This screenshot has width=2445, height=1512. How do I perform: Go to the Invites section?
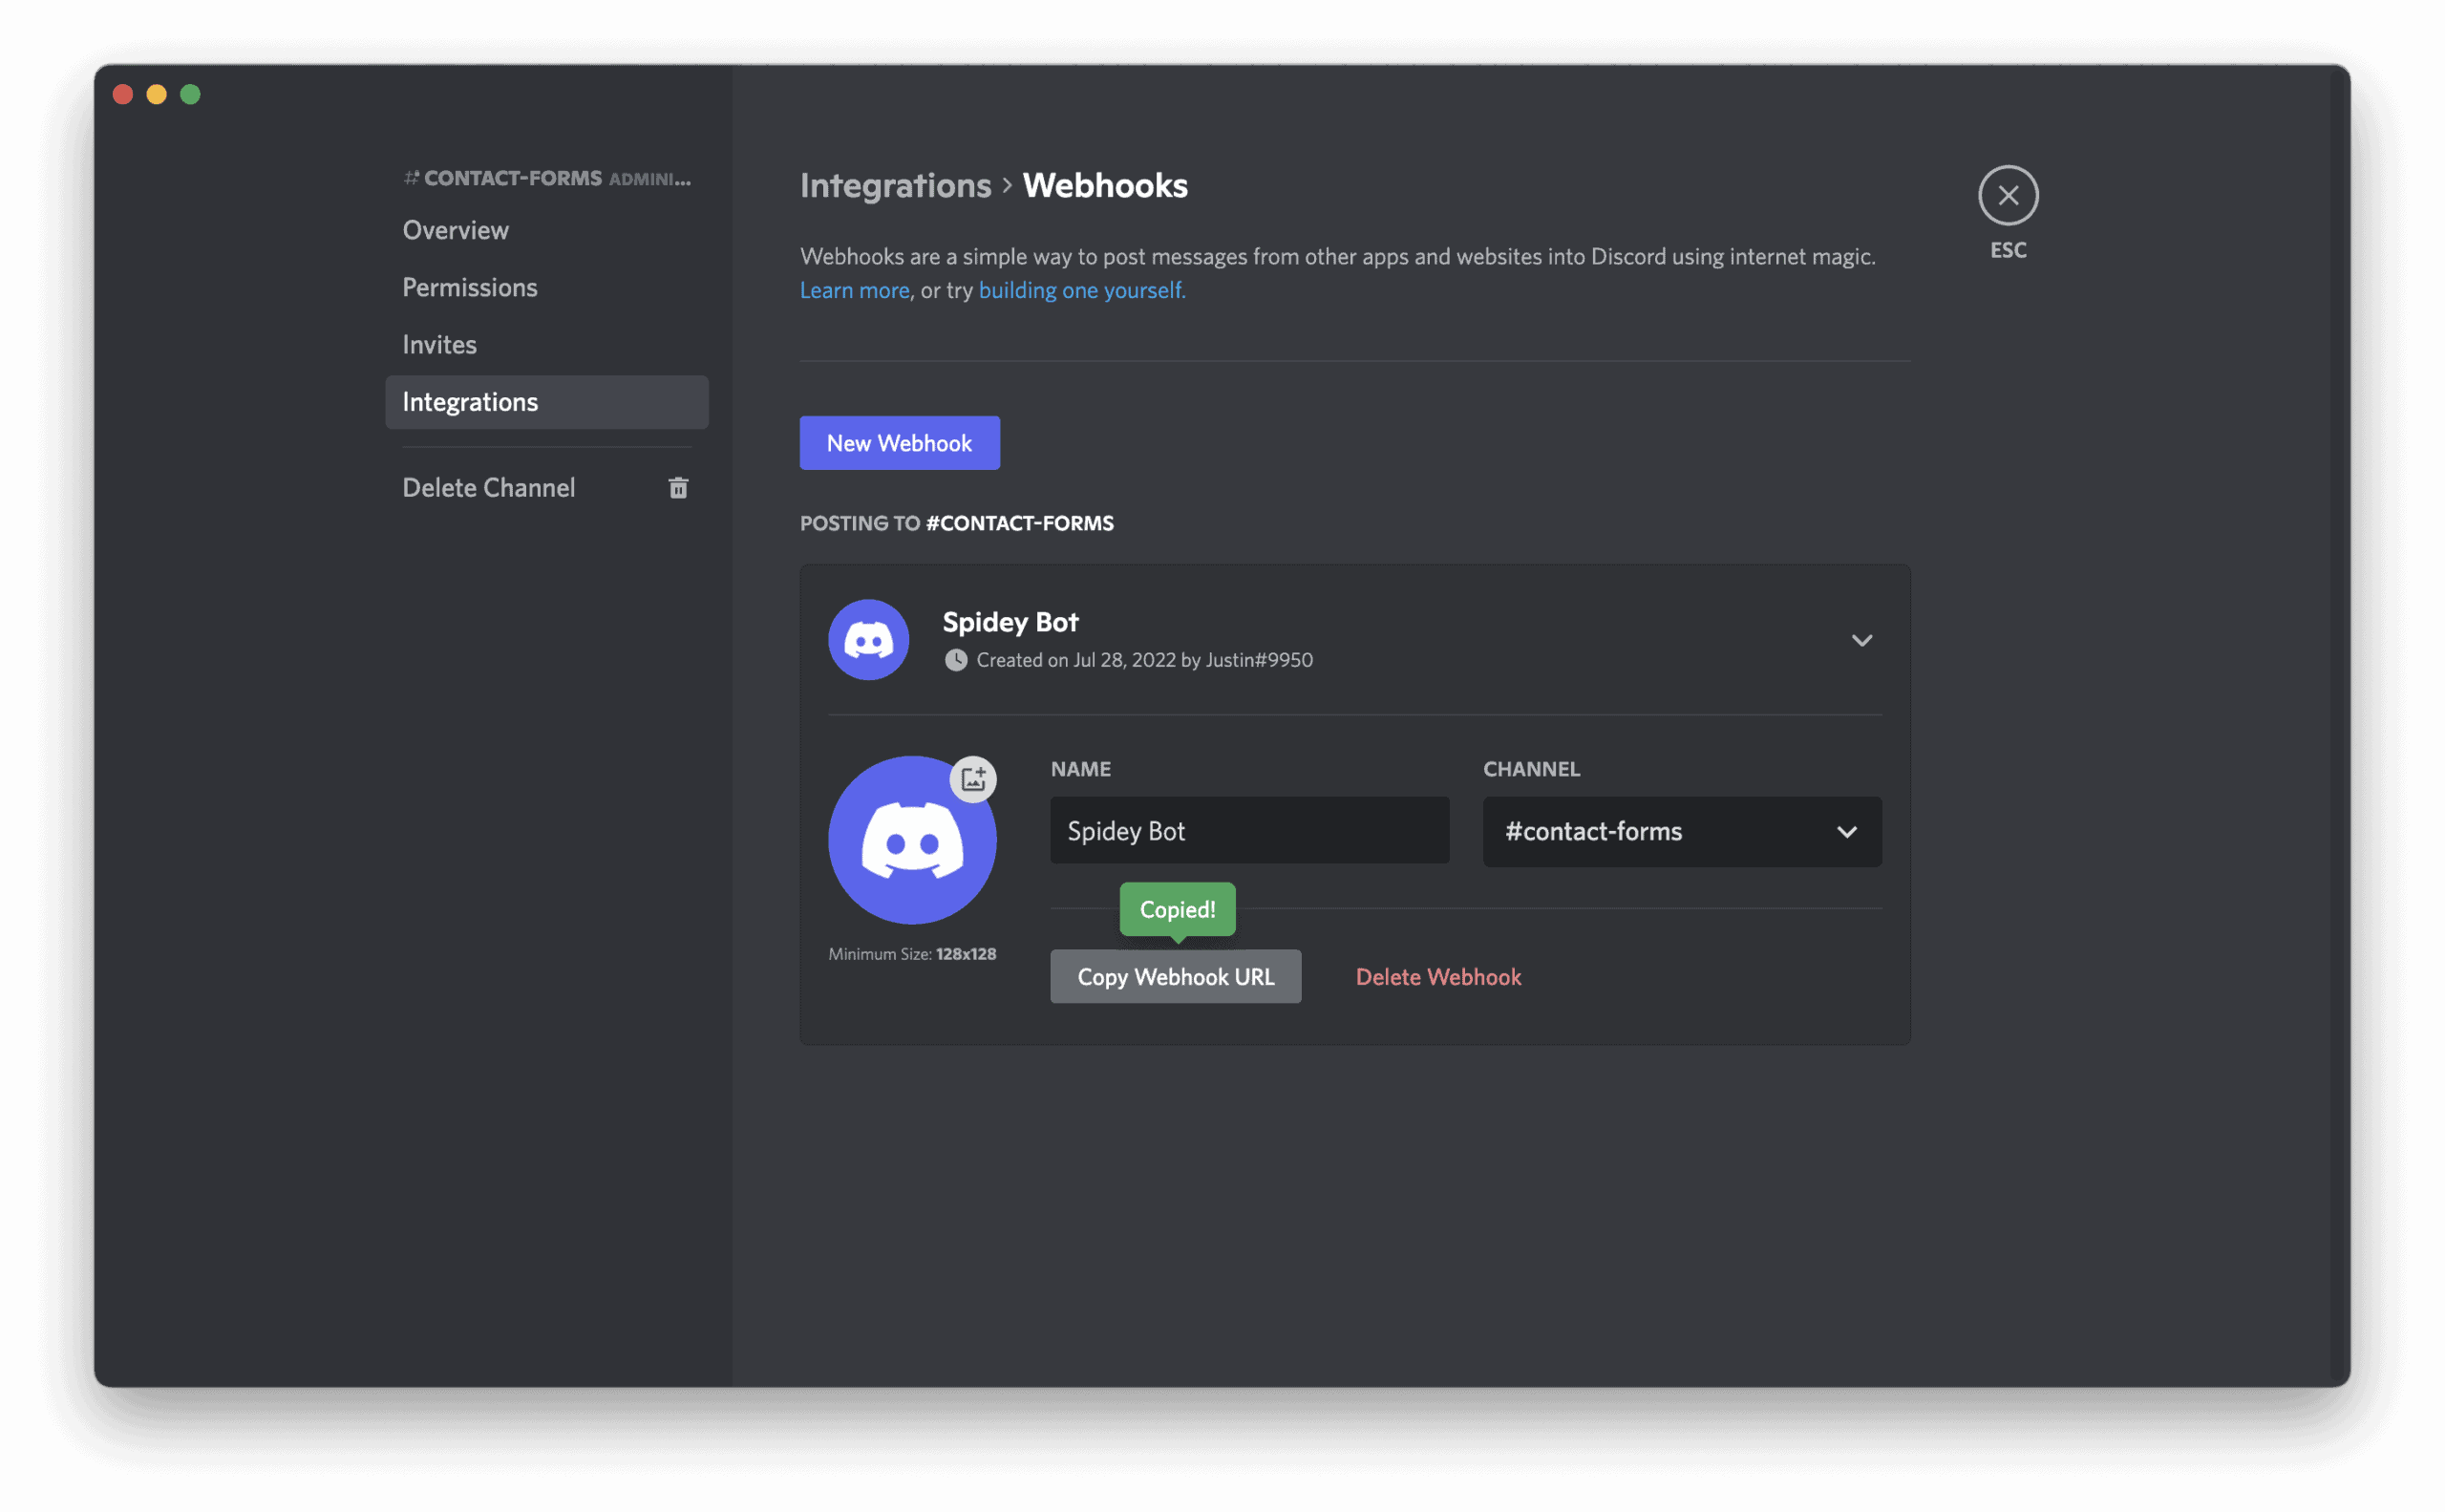coord(440,345)
